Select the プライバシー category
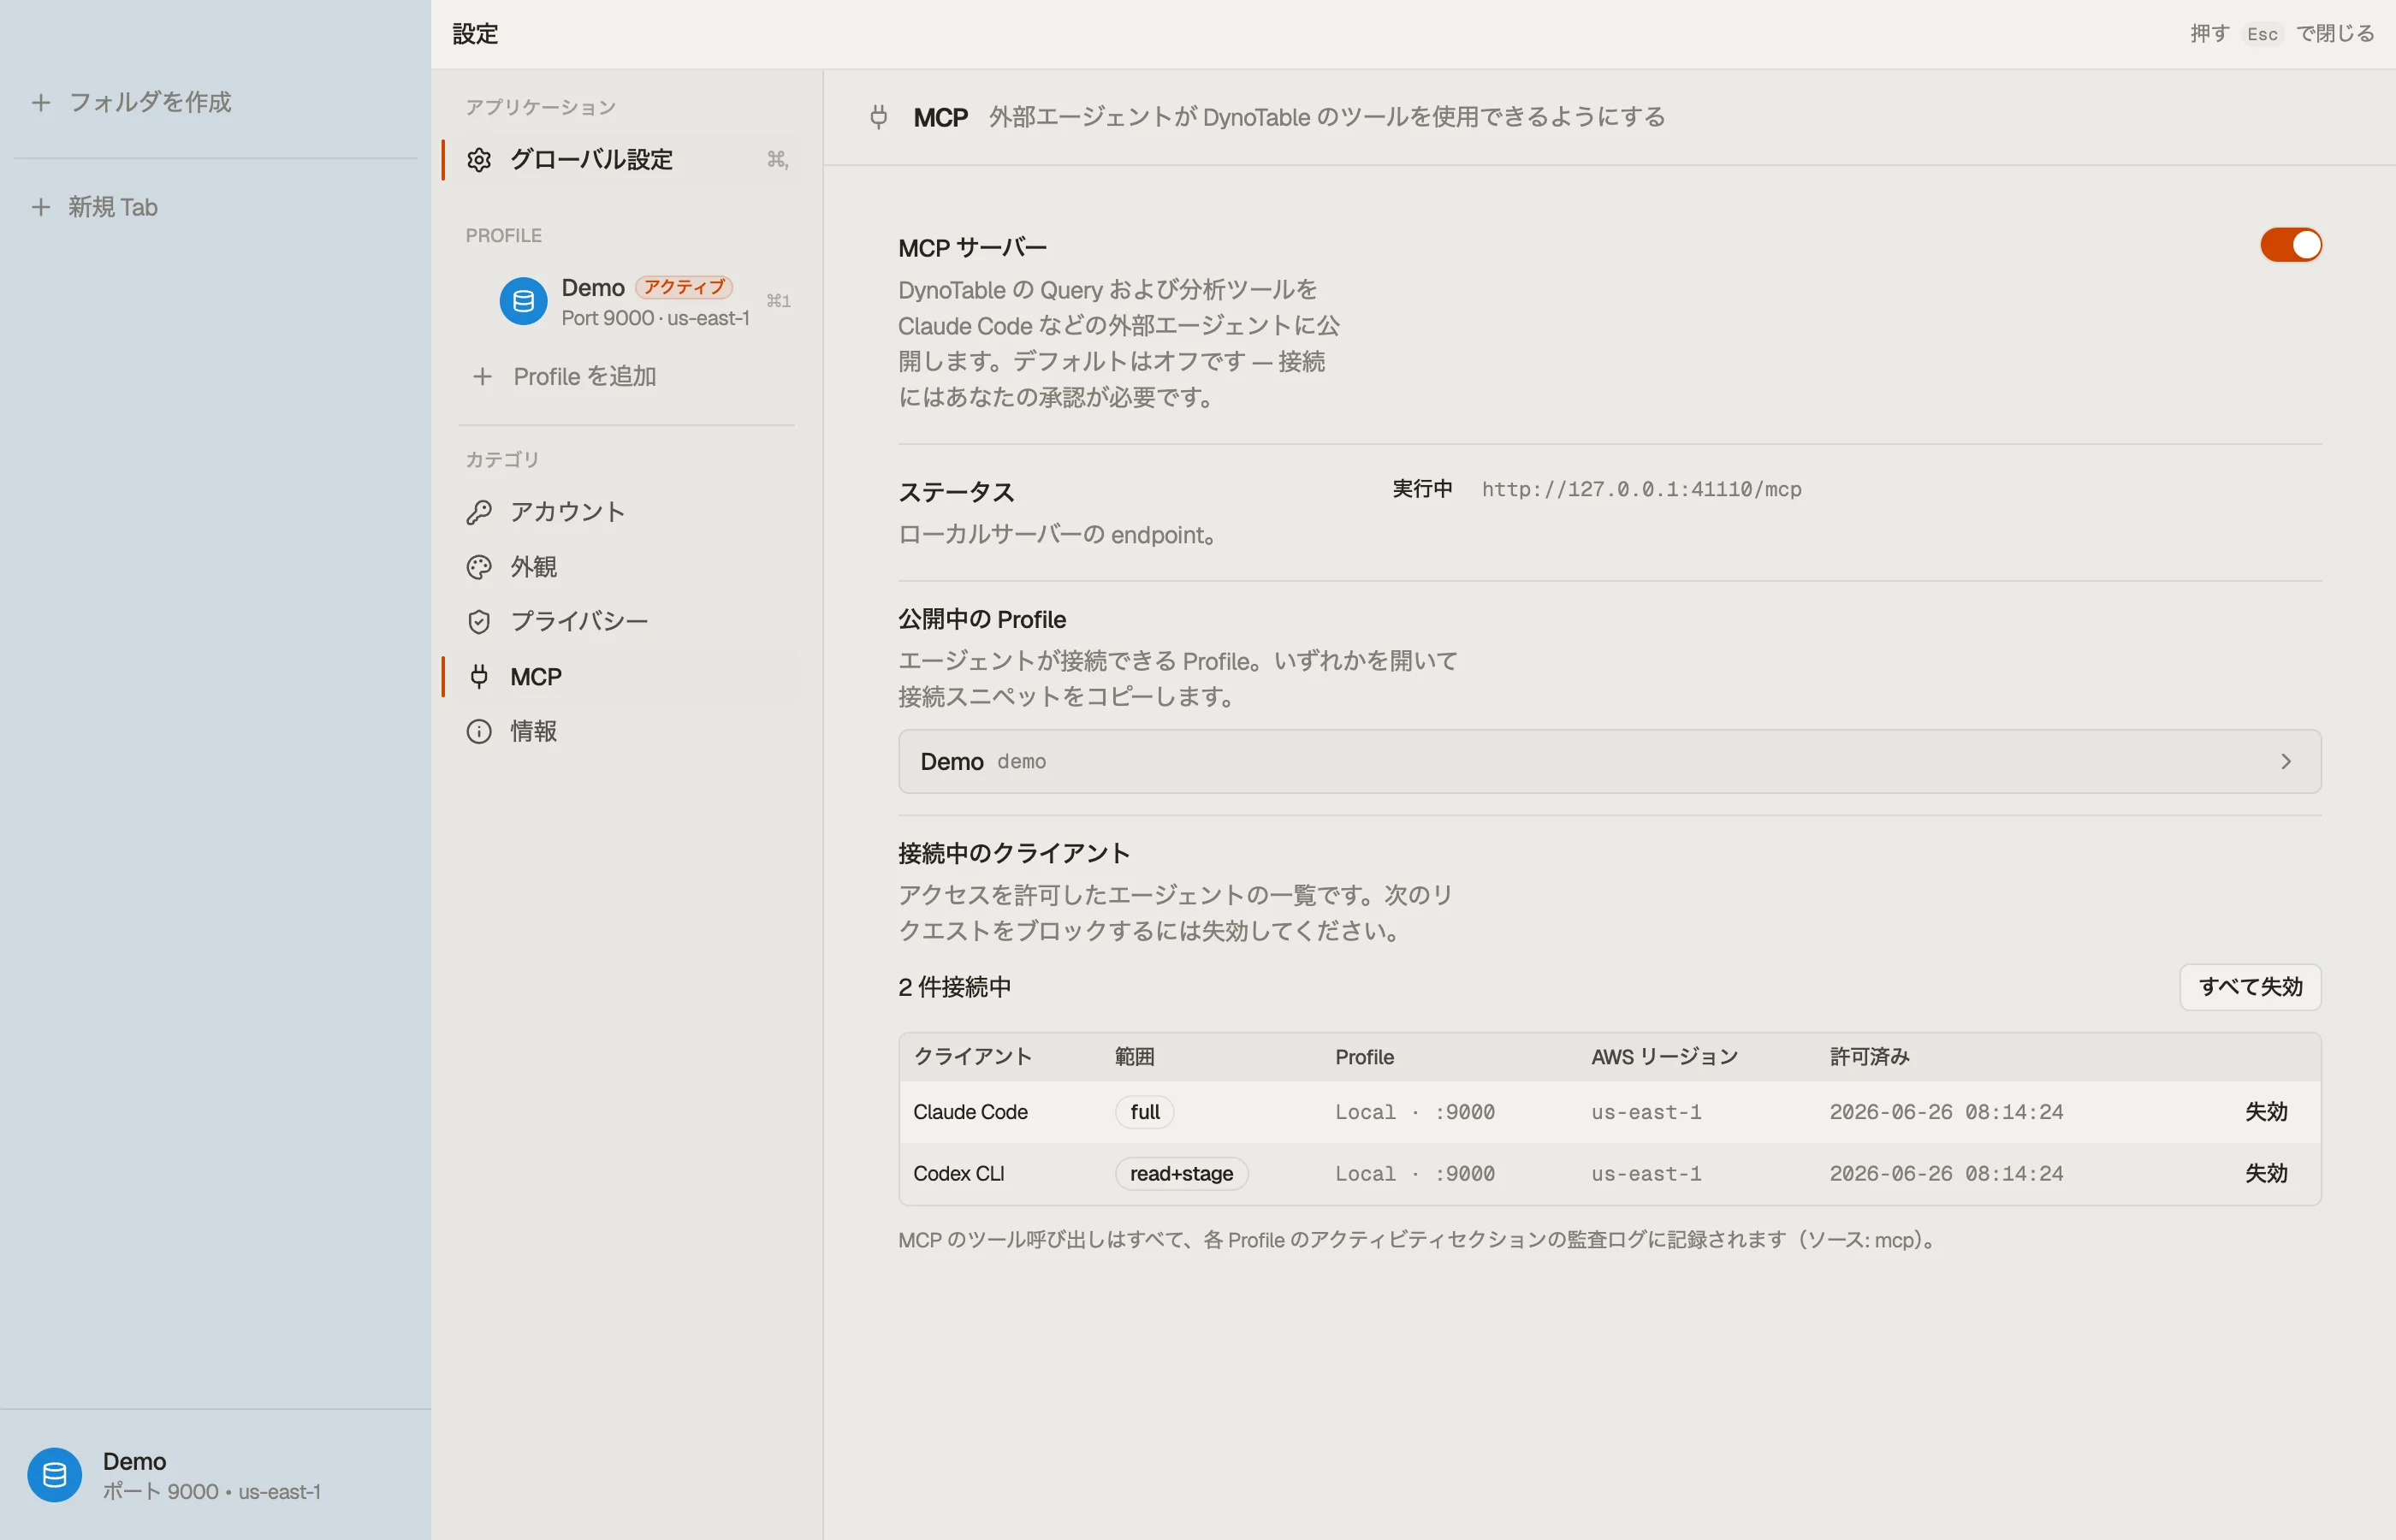Image resolution: width=2396 pixels, height=1540 pixels. pyautogui.click(x=622, y=621)
